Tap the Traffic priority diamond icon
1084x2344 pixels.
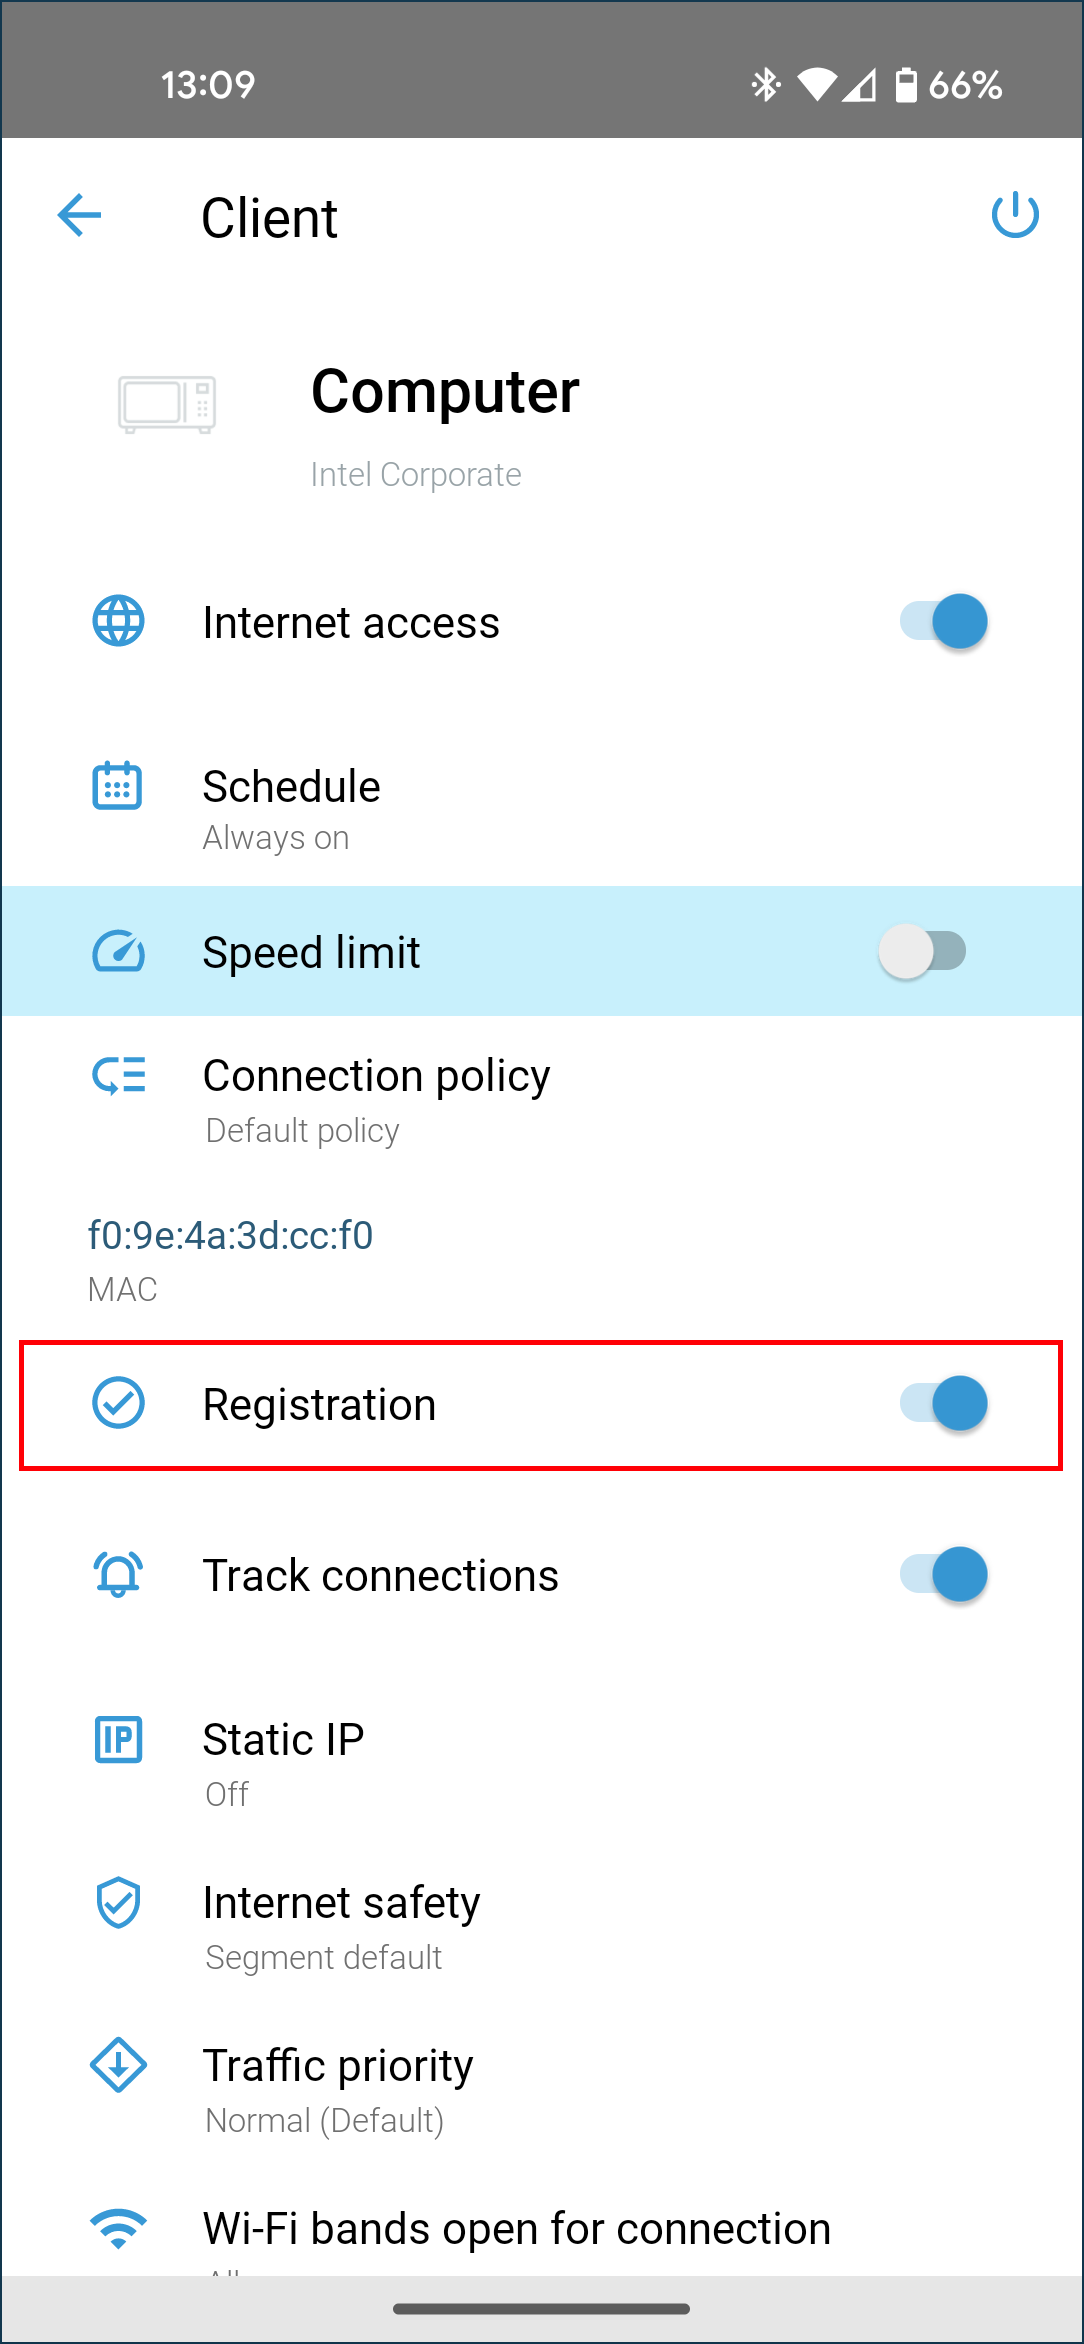(x=118, y=2065)
